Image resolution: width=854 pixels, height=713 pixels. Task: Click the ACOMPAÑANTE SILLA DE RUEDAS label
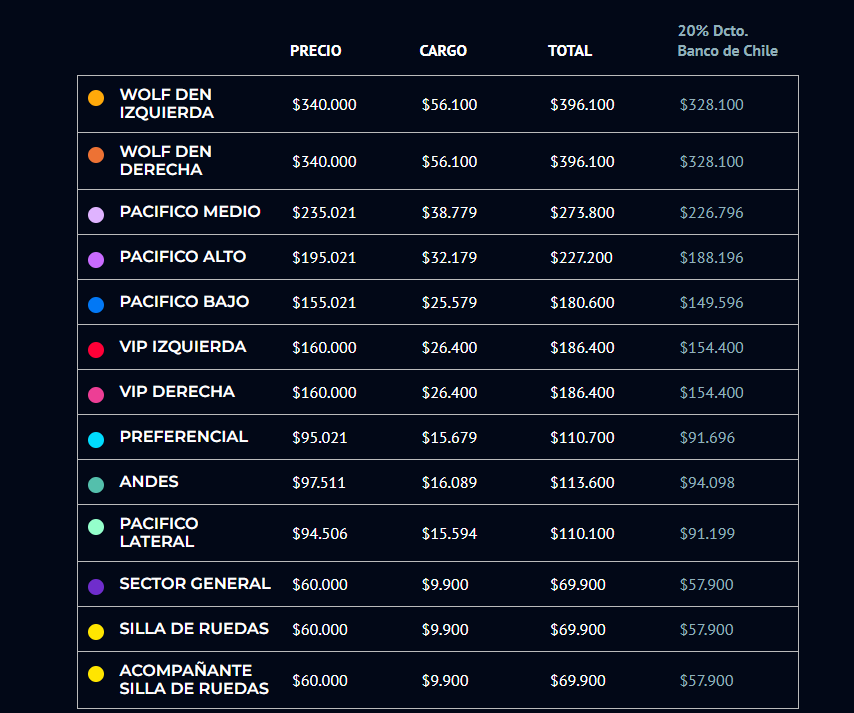pyautogui.click(x=194, y=679)
